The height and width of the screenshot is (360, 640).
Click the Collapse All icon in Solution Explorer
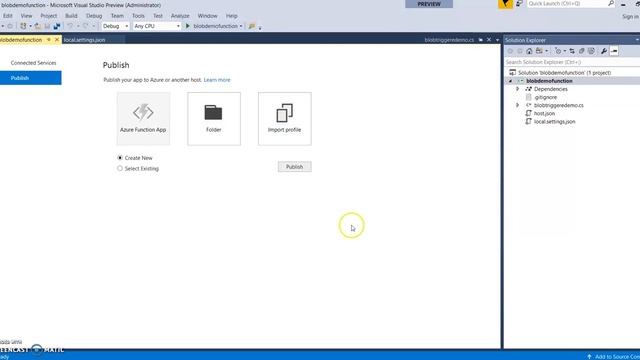(x=582, y=51)
